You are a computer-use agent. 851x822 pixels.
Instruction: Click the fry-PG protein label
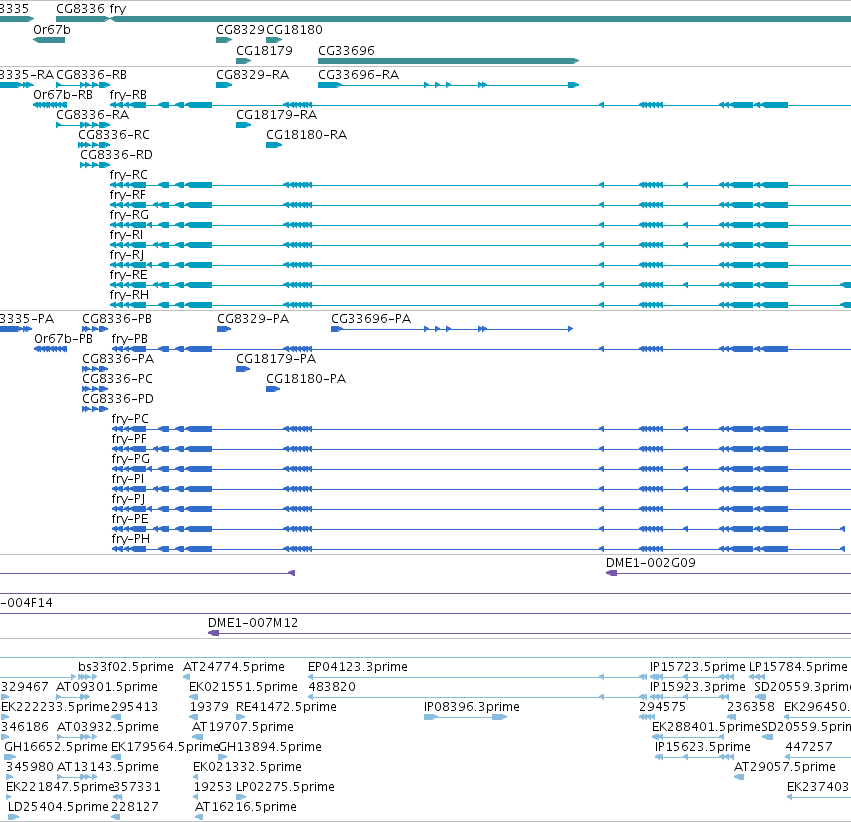tap(131, 459)
